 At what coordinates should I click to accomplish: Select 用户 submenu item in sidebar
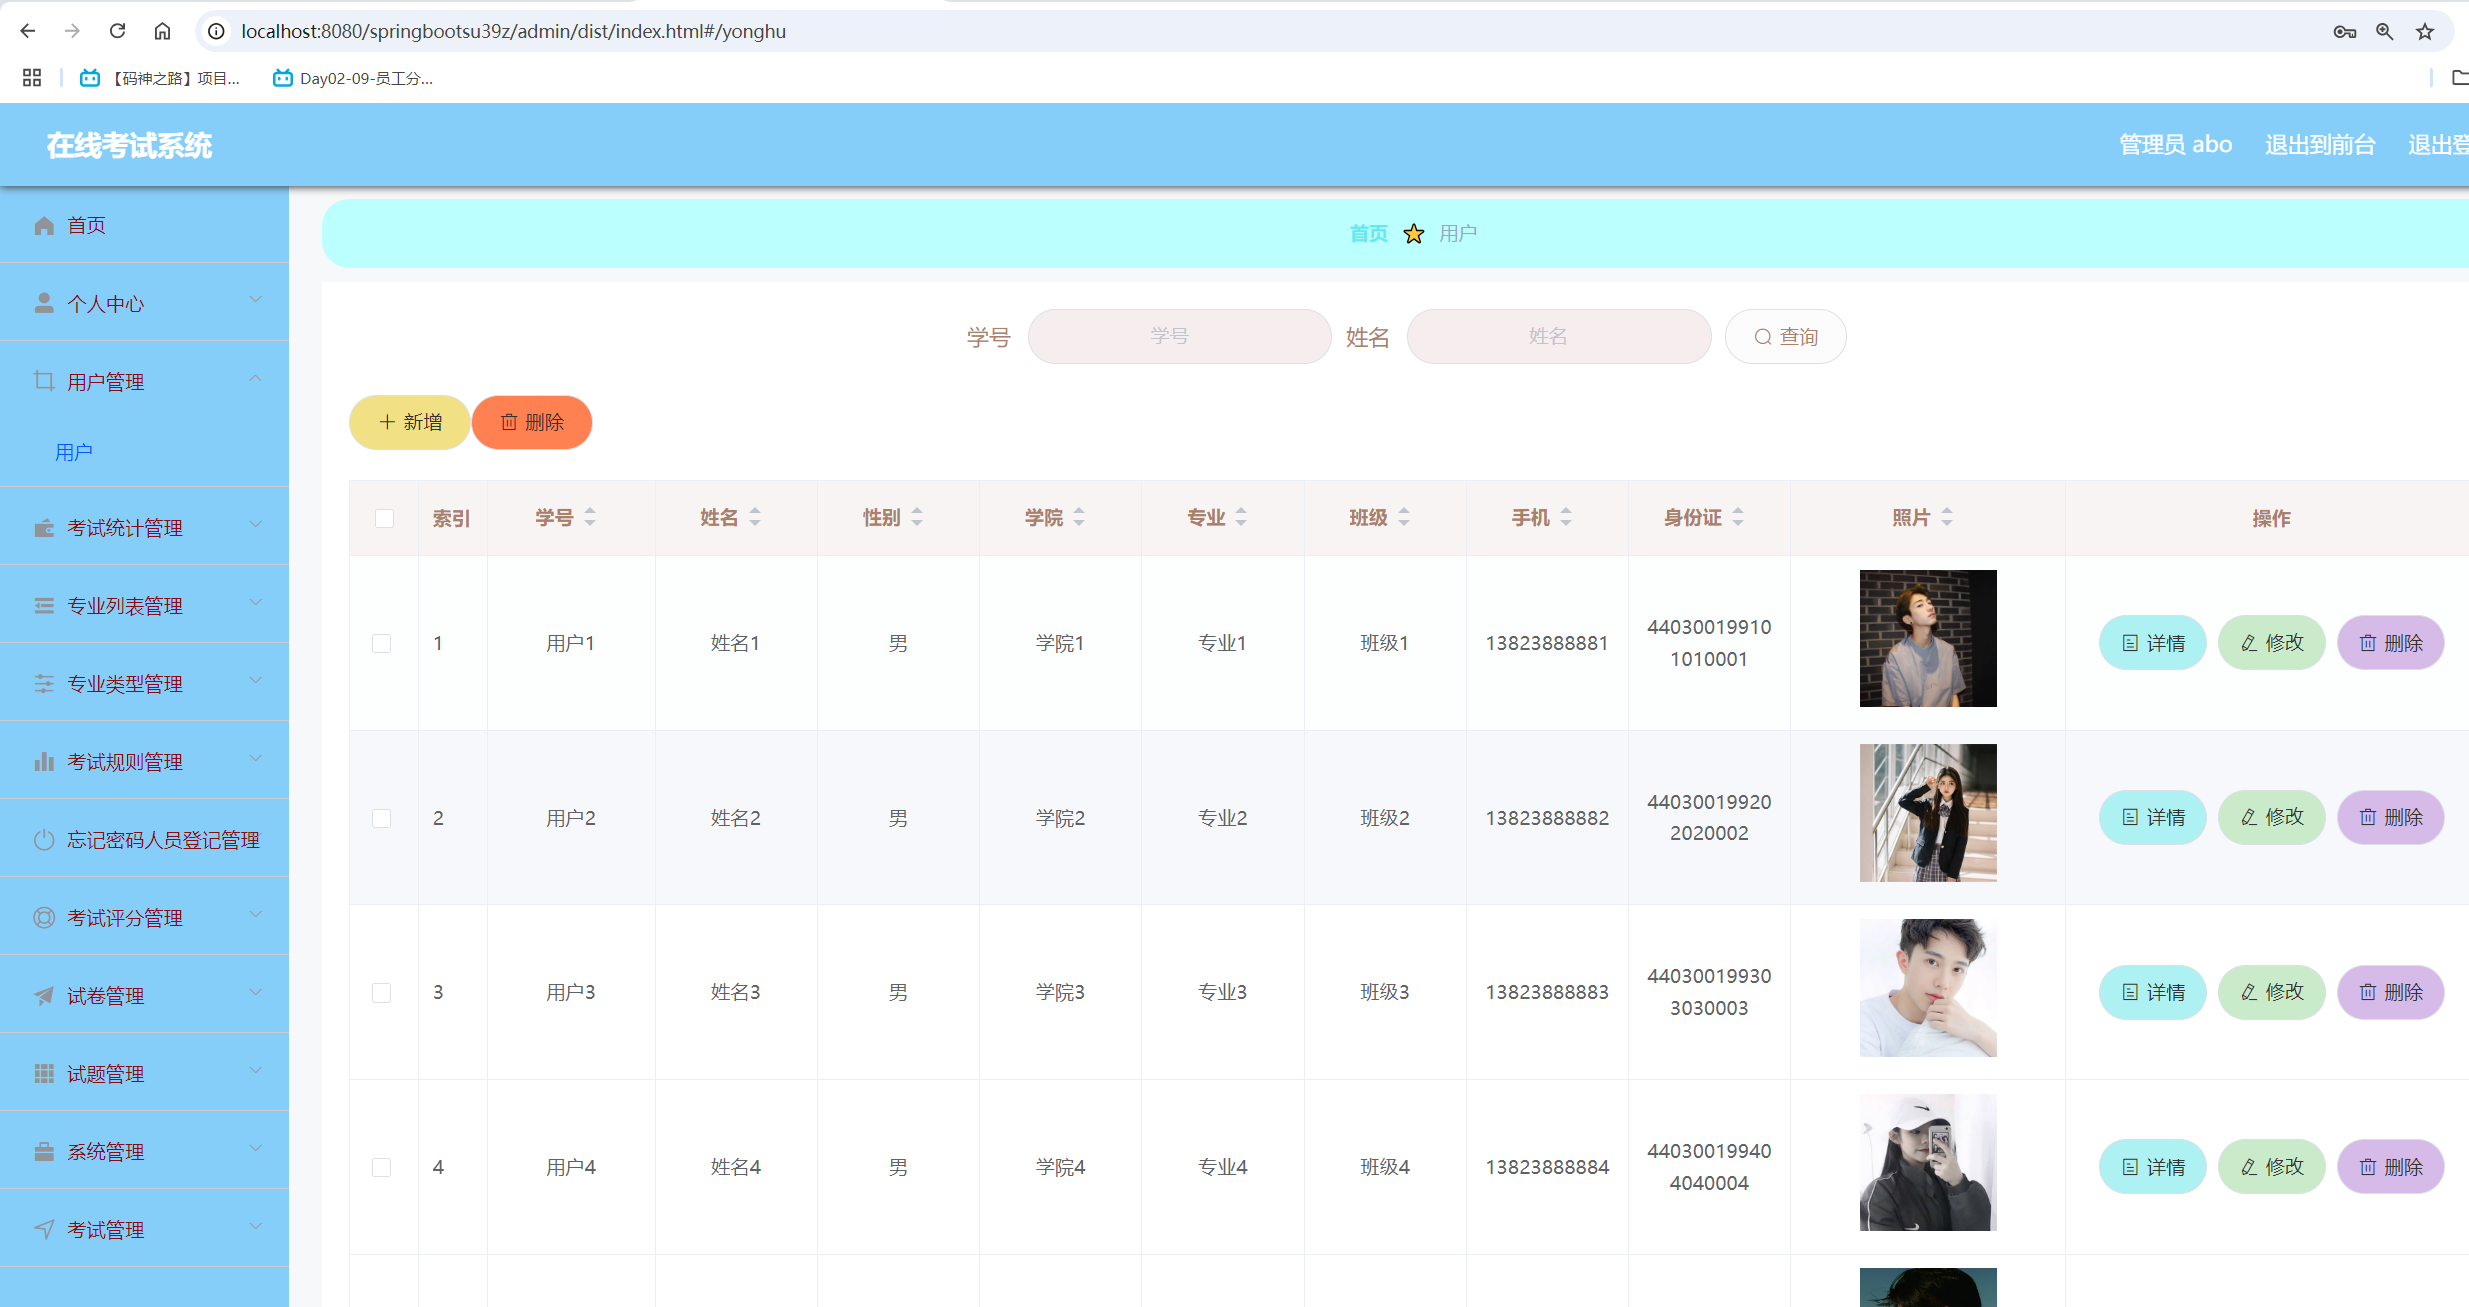click(74, 452)
